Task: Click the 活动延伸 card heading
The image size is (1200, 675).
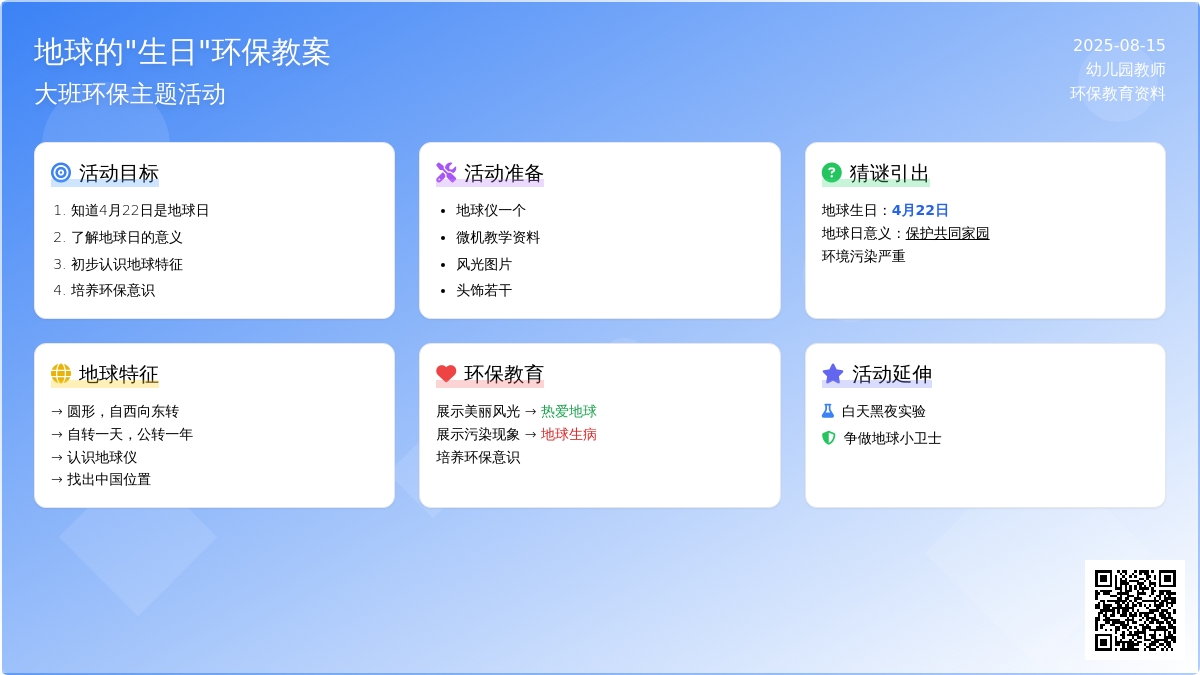Action: [x=892, y=374]
